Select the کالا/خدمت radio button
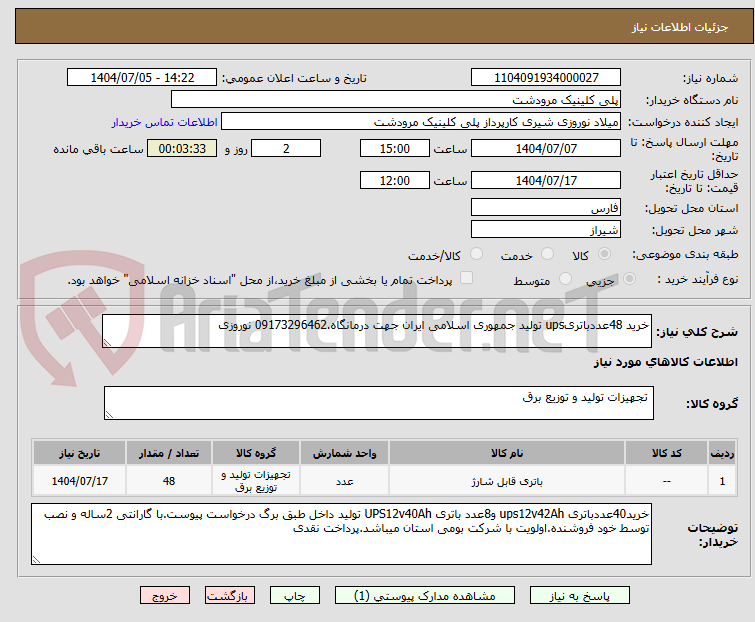This screenshot has height=622, width=755. 477,254
